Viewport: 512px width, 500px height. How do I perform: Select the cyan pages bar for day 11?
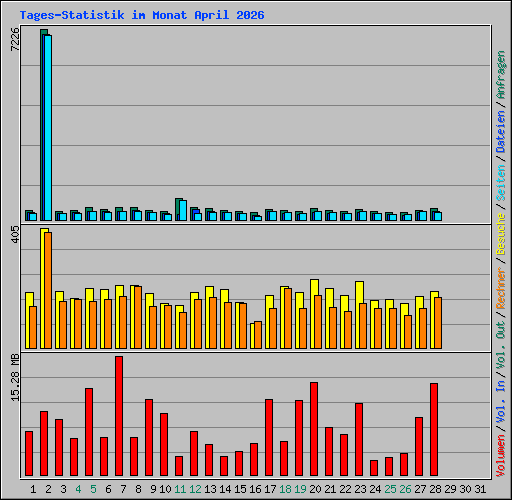coord(183,210)
